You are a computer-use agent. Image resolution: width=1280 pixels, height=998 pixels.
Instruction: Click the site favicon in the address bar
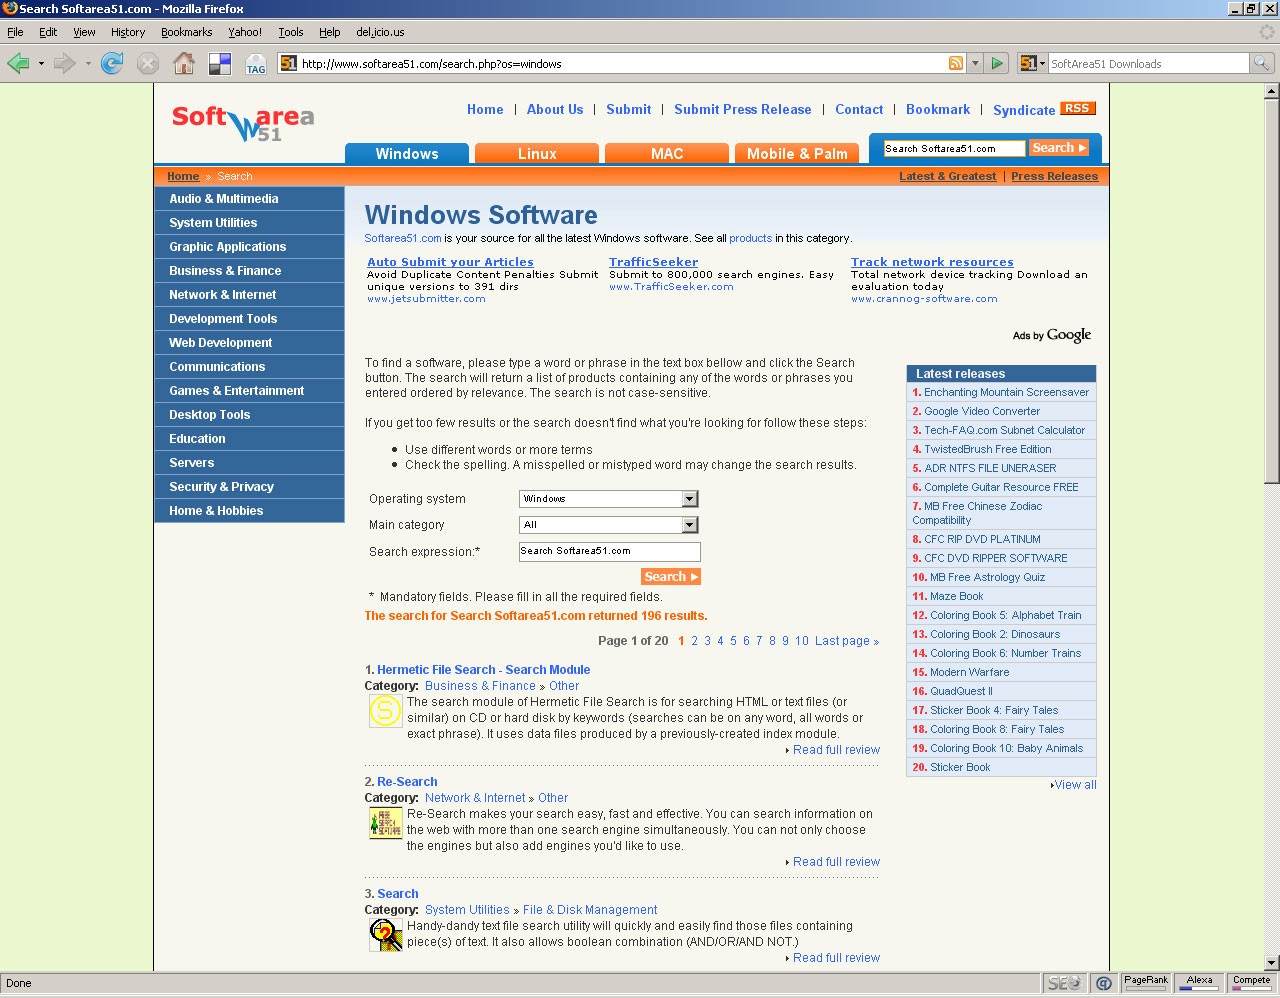tap(288, 63)
